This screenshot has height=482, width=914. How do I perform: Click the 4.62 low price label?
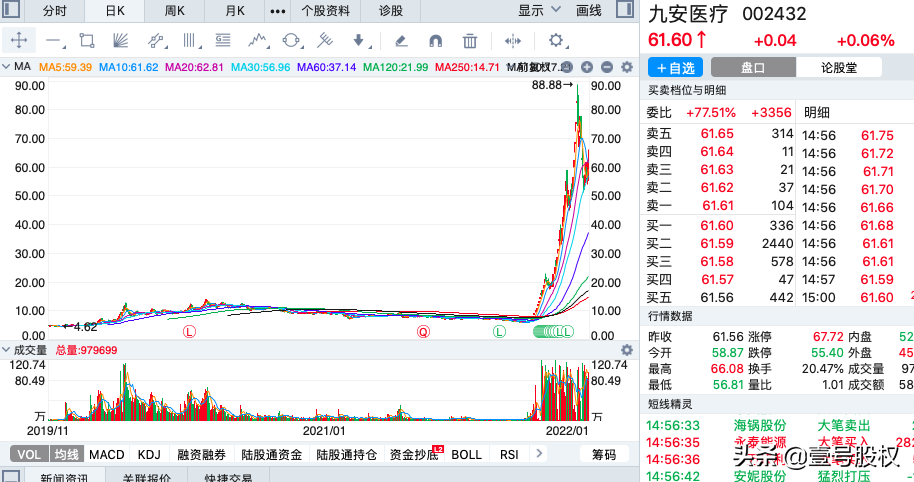coord(79,327)
